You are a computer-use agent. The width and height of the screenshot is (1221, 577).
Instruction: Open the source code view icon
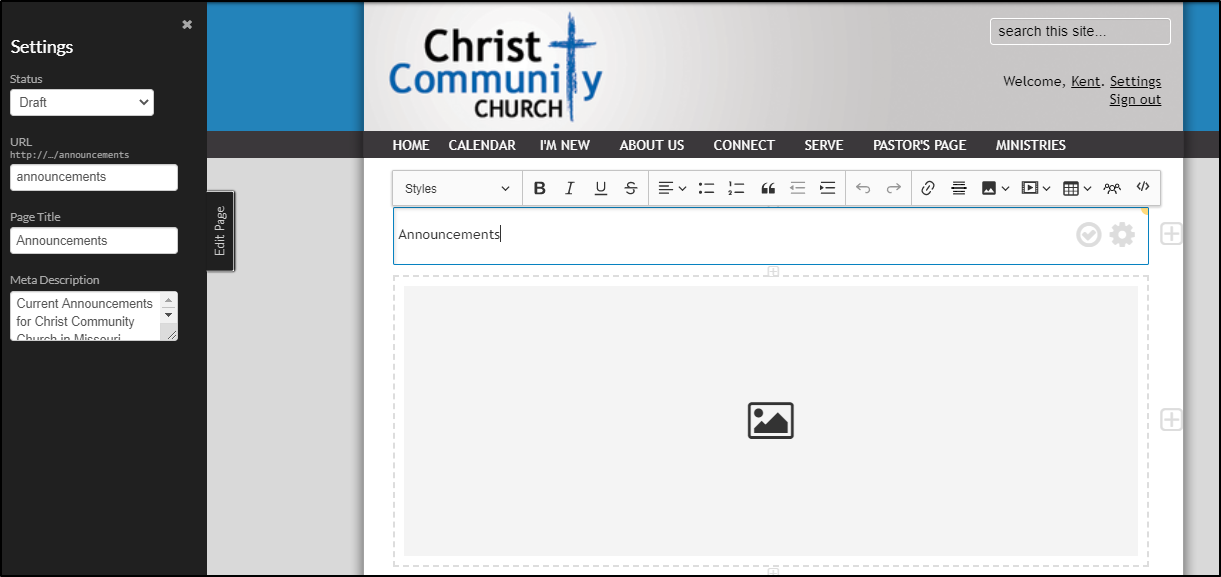1143,187
